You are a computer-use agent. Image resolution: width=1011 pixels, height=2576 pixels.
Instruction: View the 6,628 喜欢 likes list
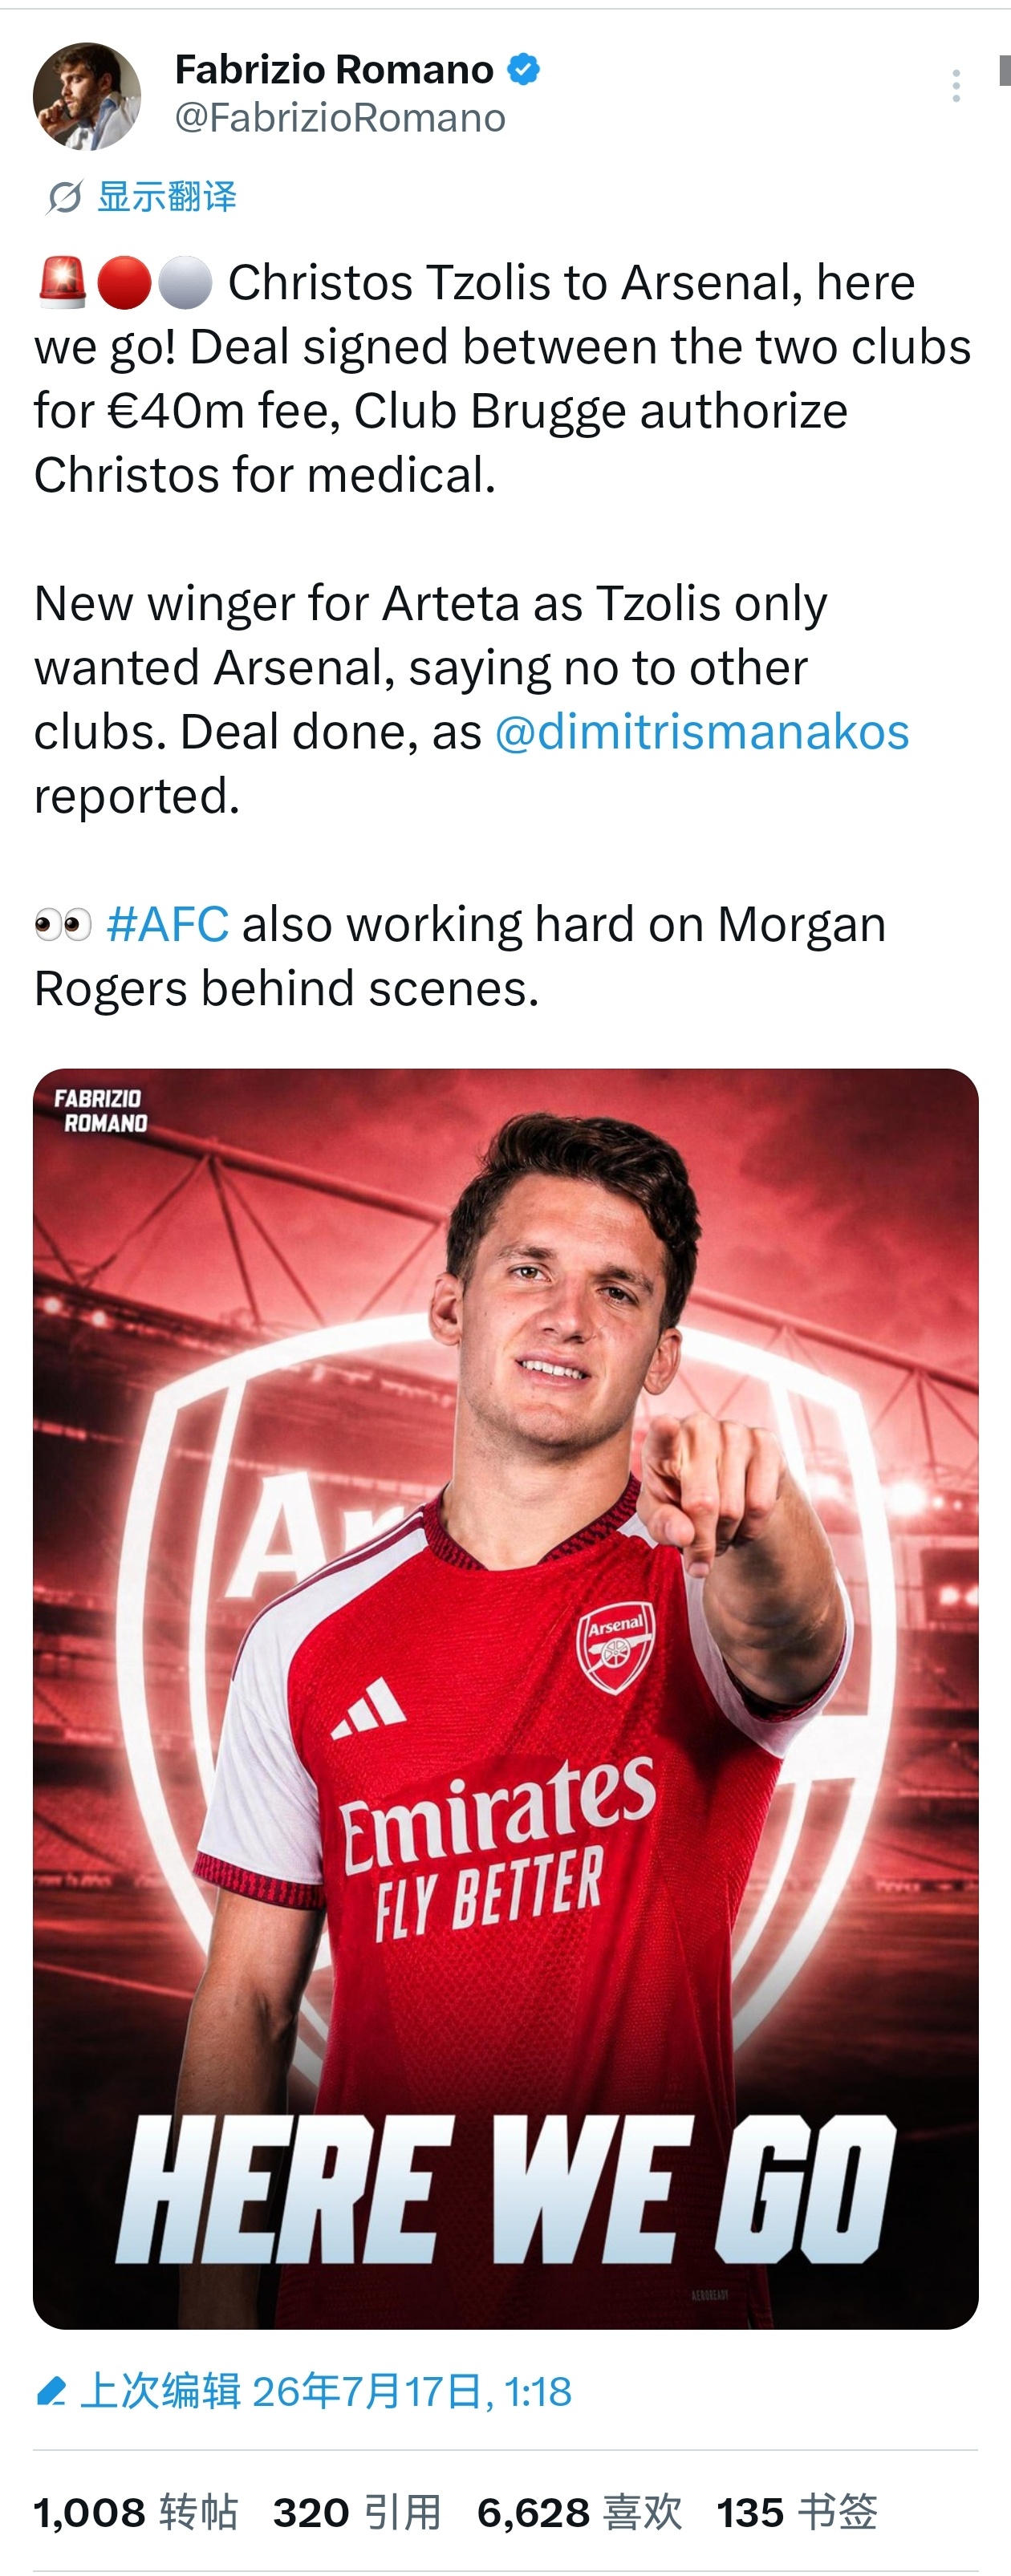580,2512
